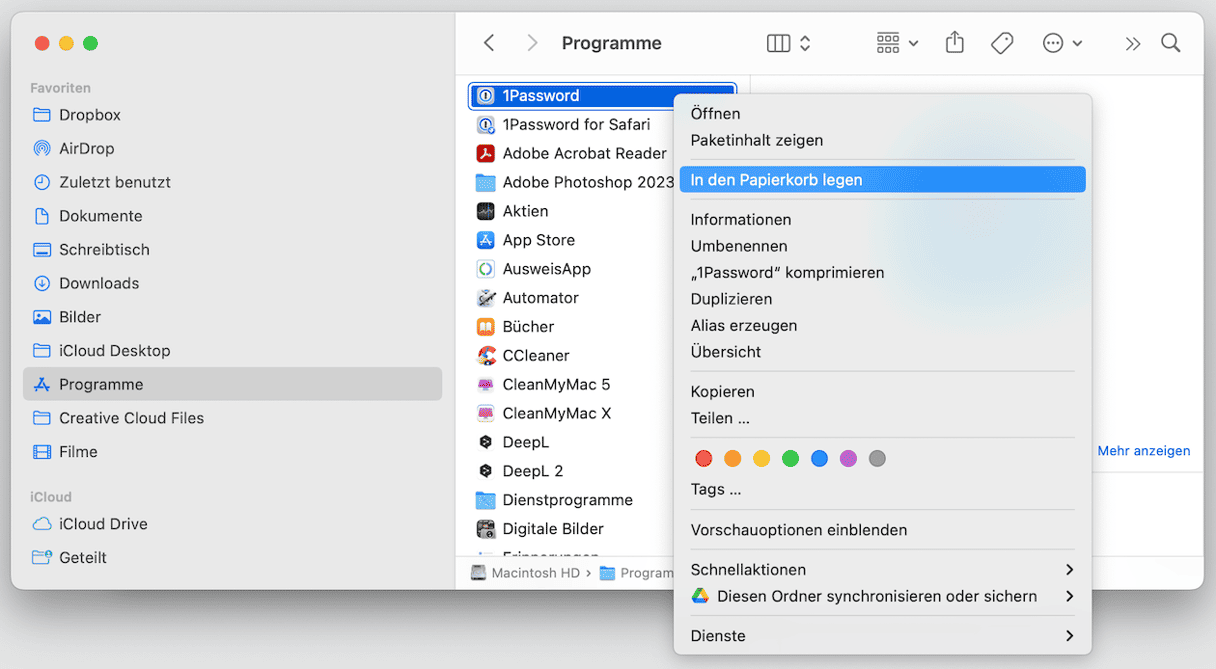Go back with the left chevron button

point(489,43)
